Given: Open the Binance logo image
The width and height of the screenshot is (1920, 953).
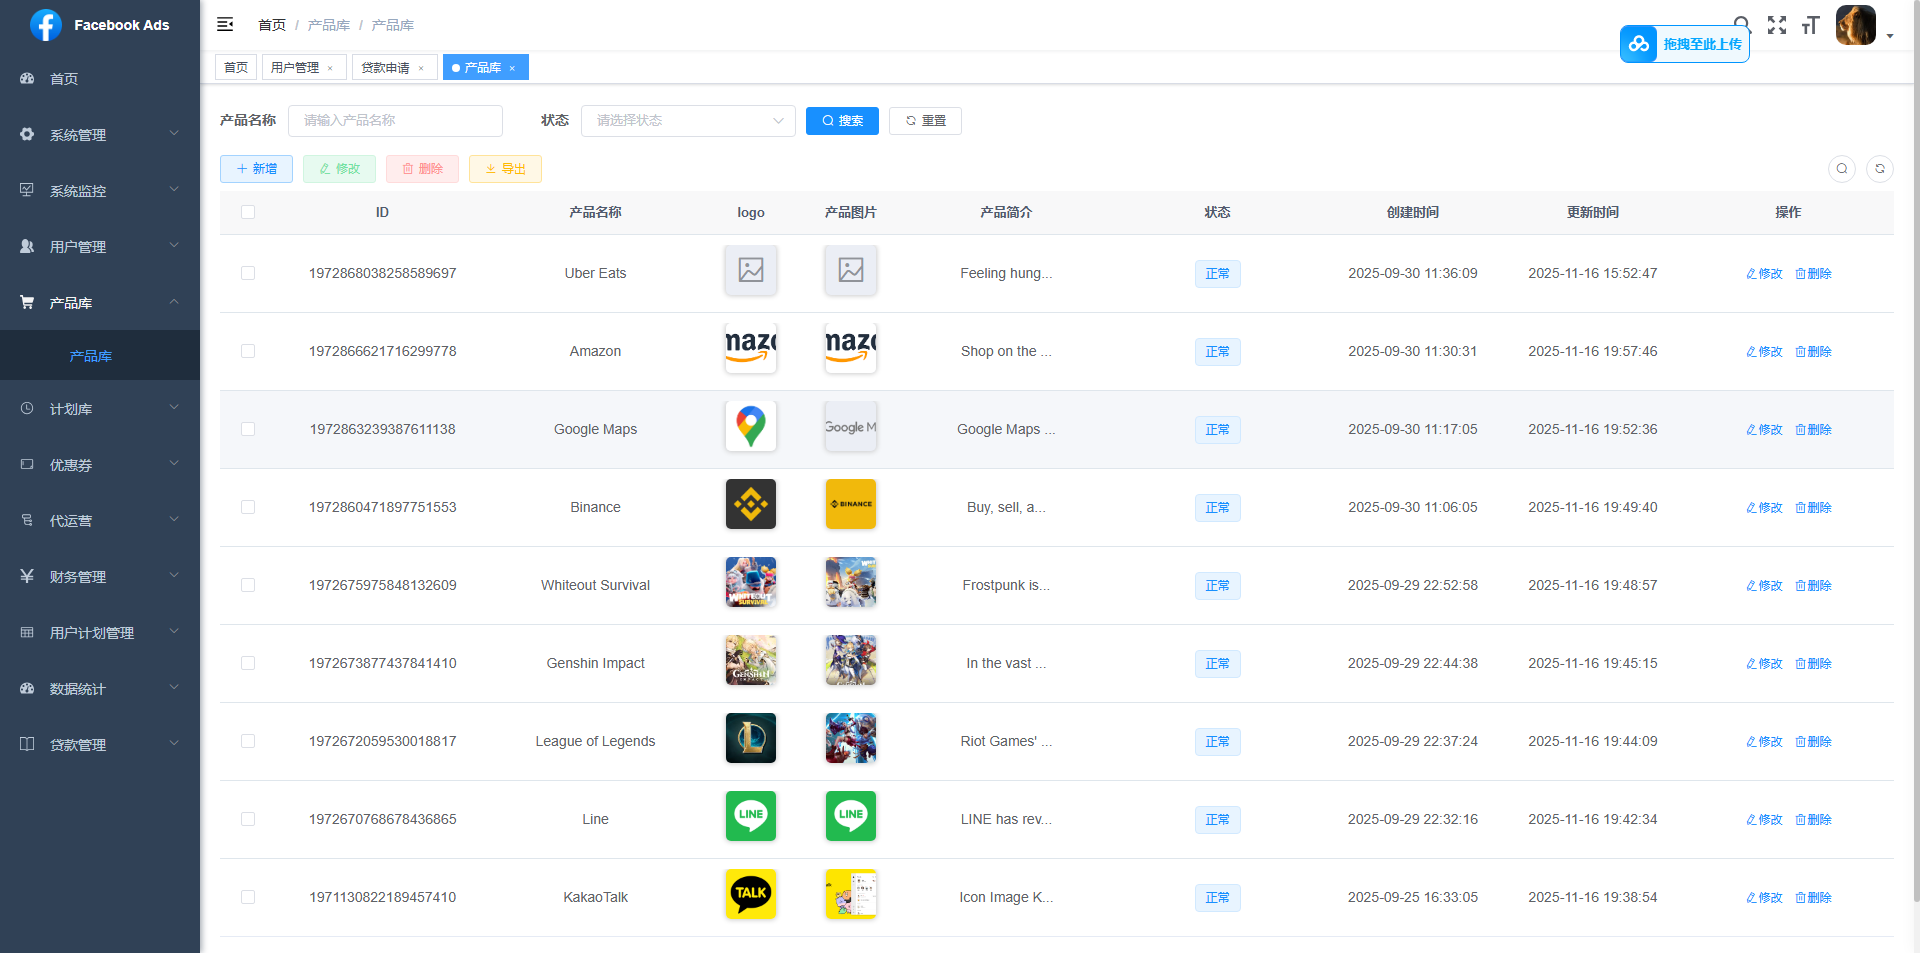Looking at the screenshot, I should click(750, 504).
